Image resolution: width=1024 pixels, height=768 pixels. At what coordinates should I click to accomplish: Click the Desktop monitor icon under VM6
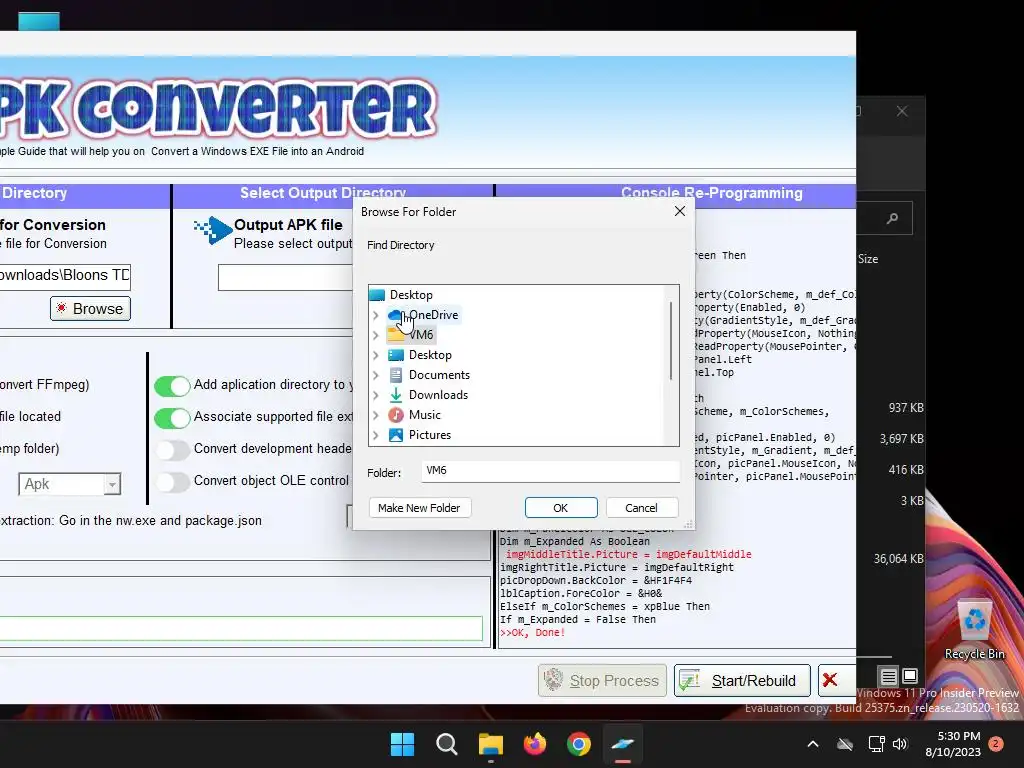point(396,355)
